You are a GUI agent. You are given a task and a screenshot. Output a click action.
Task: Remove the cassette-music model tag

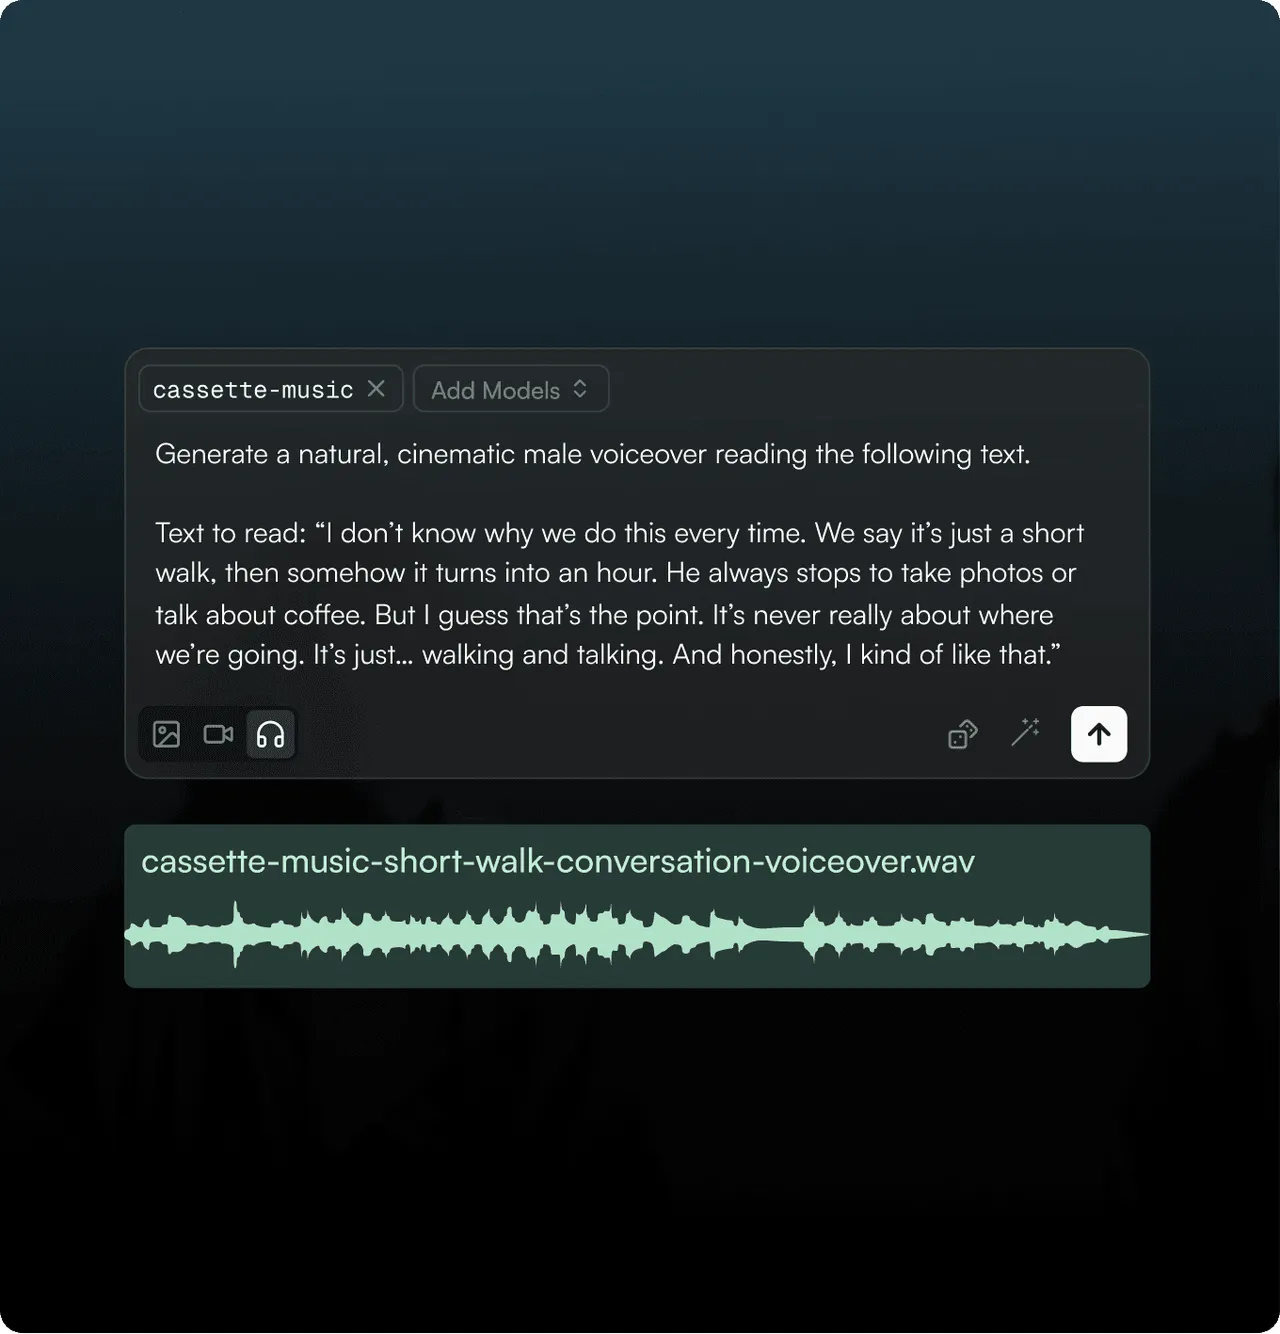tap(376, 389)
